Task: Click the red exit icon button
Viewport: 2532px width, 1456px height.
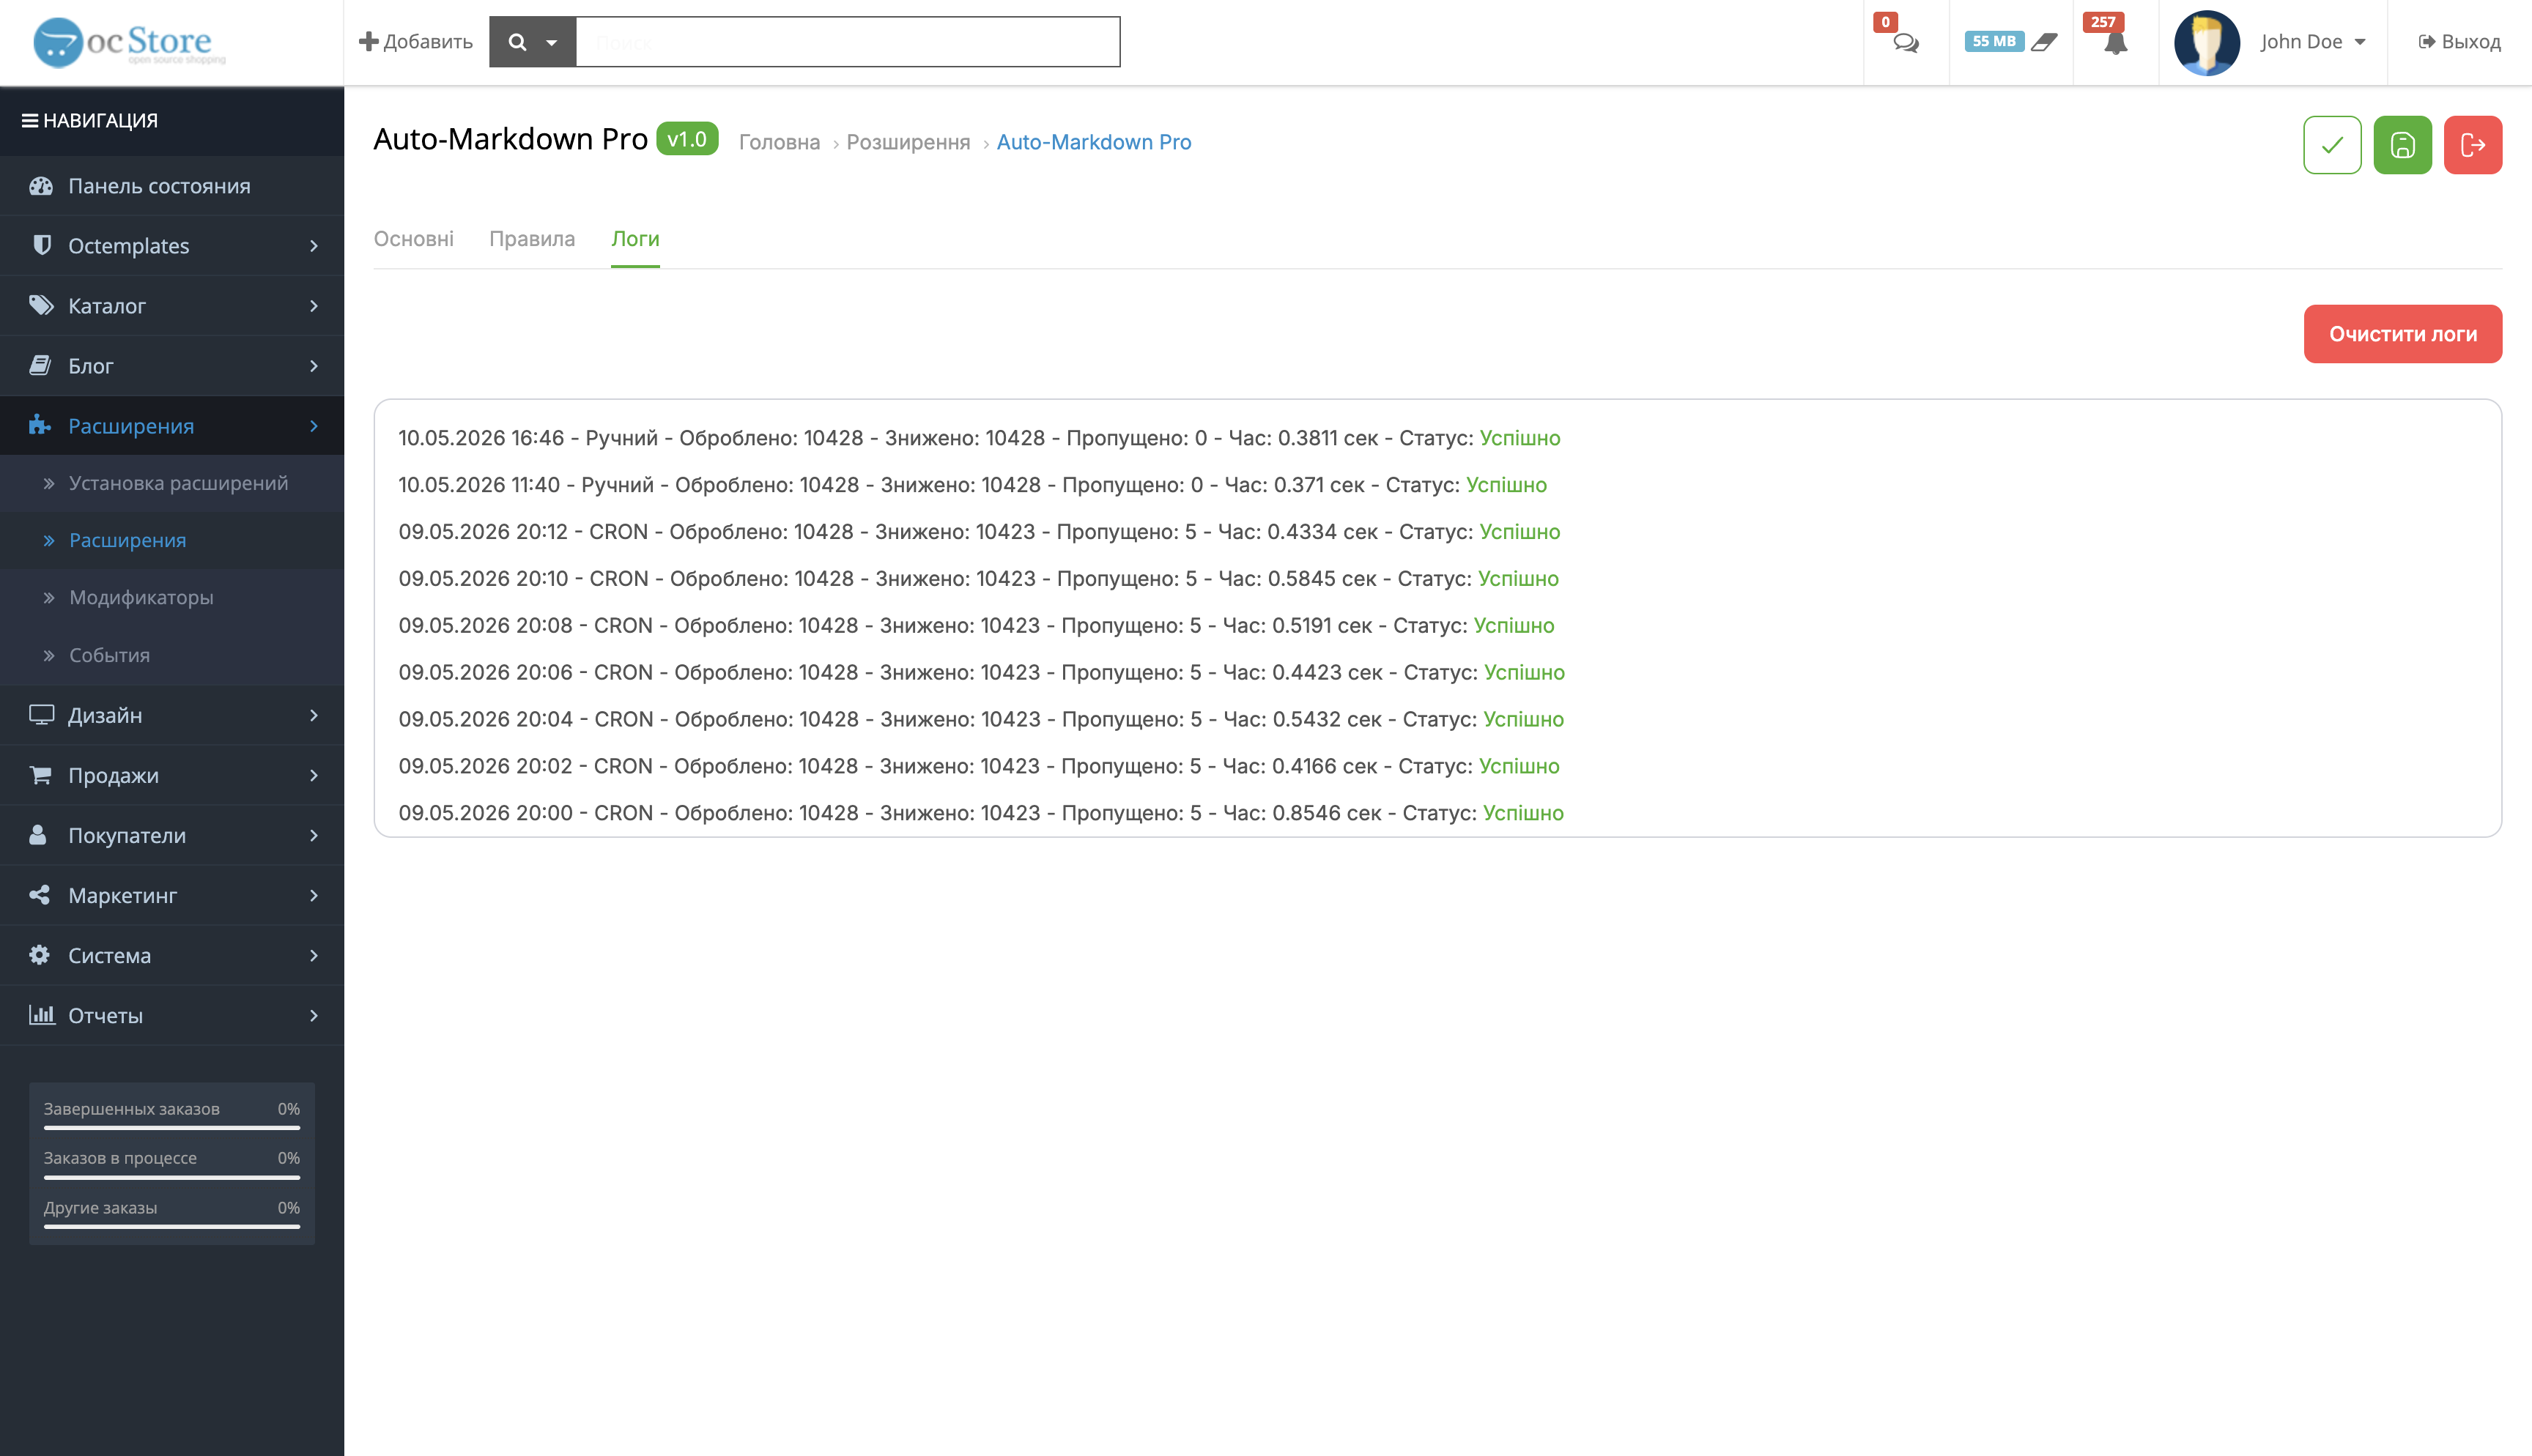Action: (2473, 145)
